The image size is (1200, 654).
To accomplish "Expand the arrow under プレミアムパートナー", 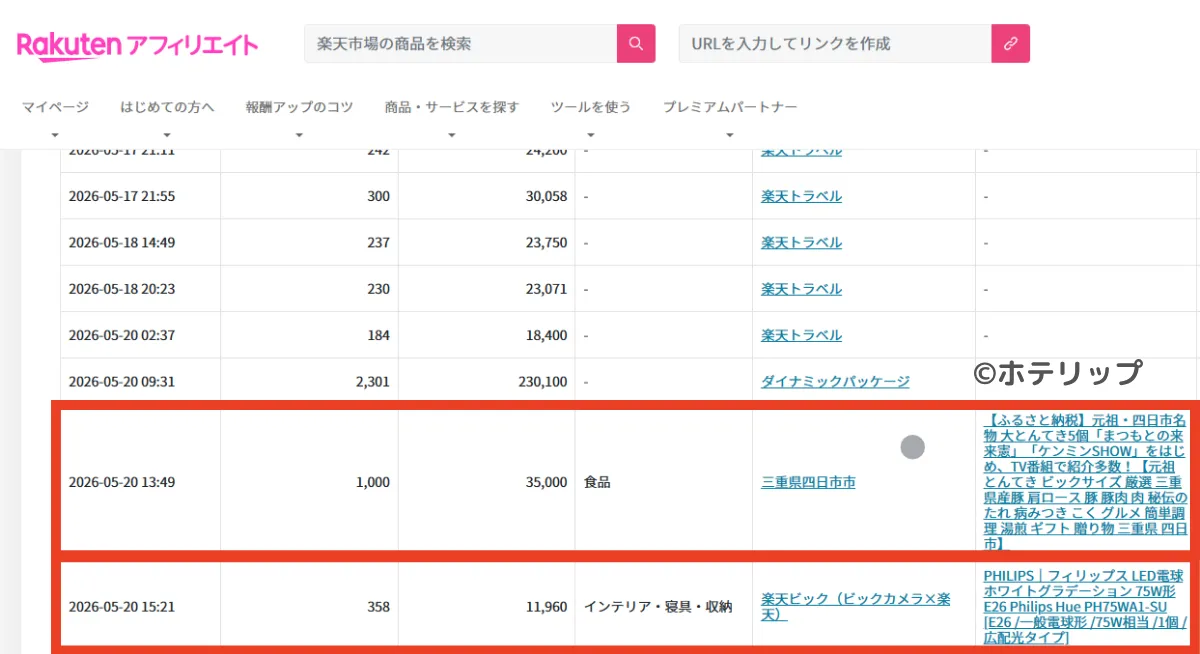I will pyautogui.click(x=730, y=135).
